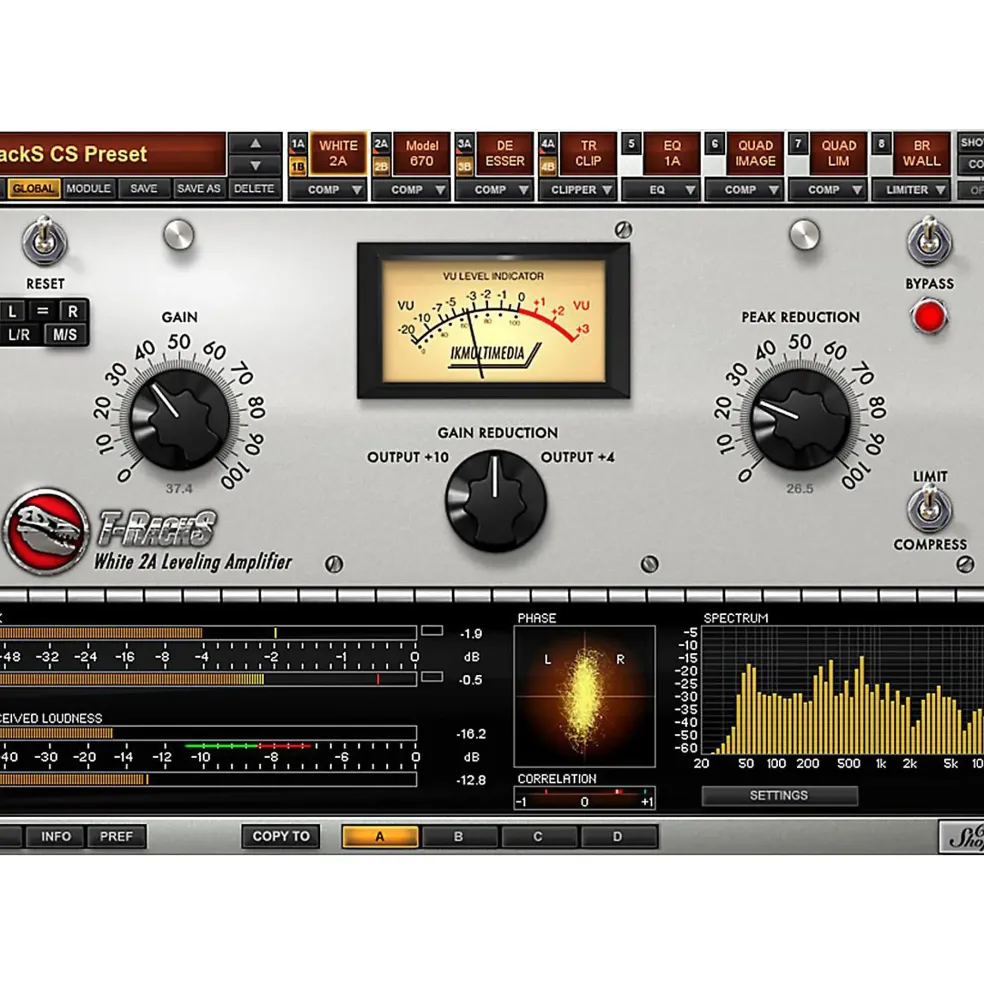This screenshot has height=985, width=984.
Task: Expand the LIMITER dropdown
Action: (x=912, y=190)
